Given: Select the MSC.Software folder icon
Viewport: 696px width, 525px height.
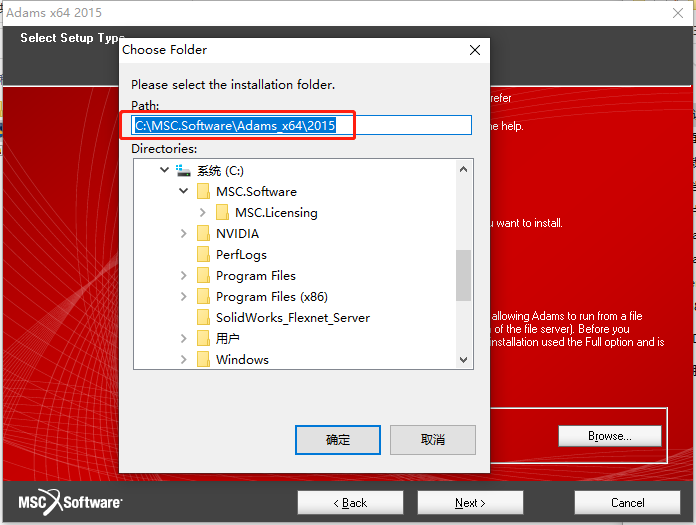Looking at the screenshot, I should 203,191.
